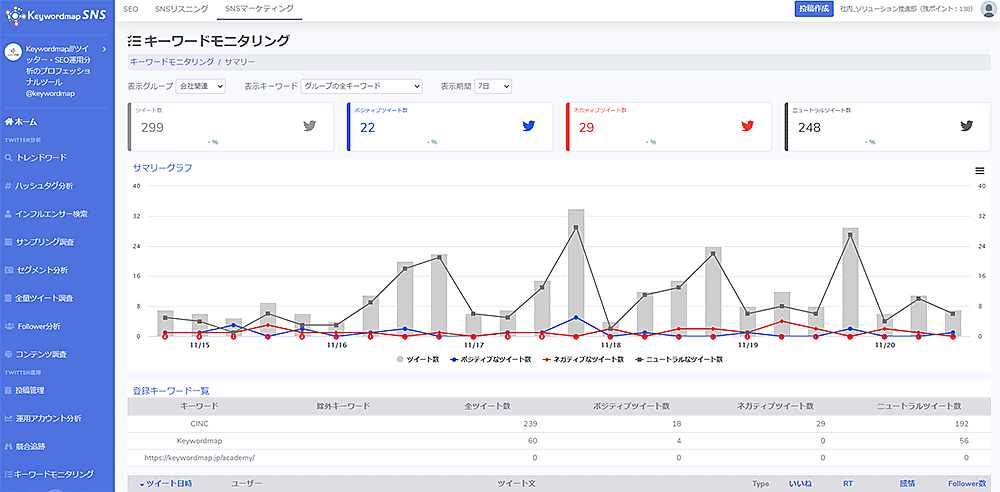Open the 表示グループ dropdown
1000x492 pixels.
point(201,87)
